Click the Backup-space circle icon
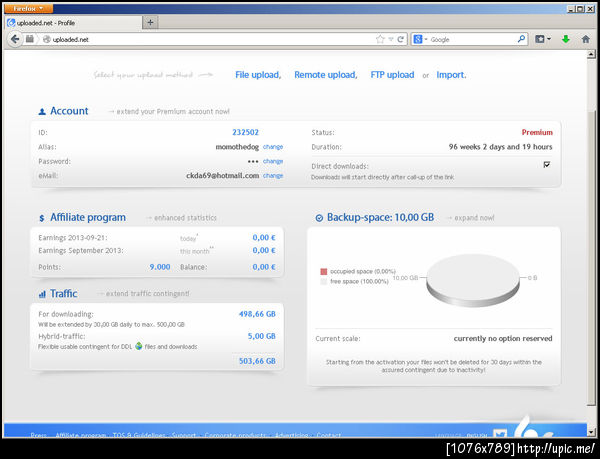The height and width of the screenshot is (459, 600). click(x=319, y=218)
